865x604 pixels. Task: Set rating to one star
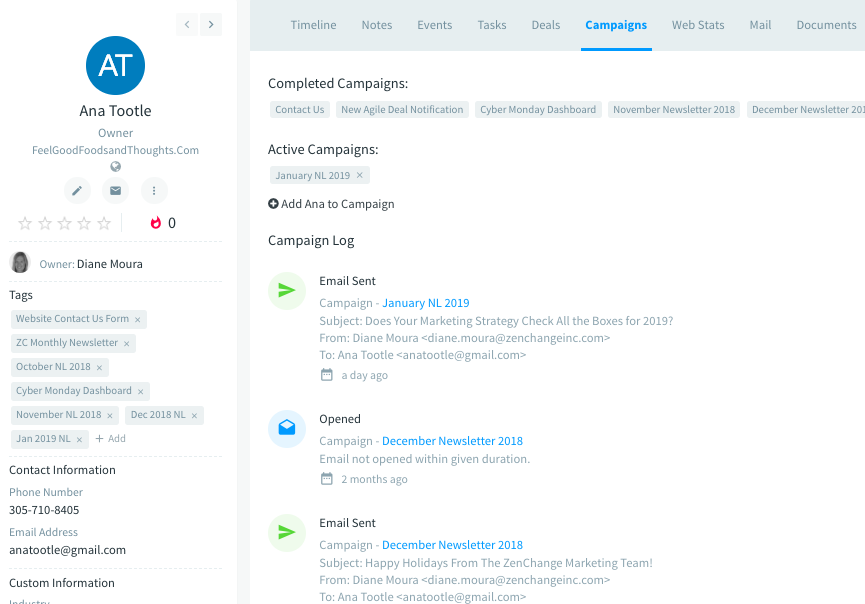tap(25, 223)
